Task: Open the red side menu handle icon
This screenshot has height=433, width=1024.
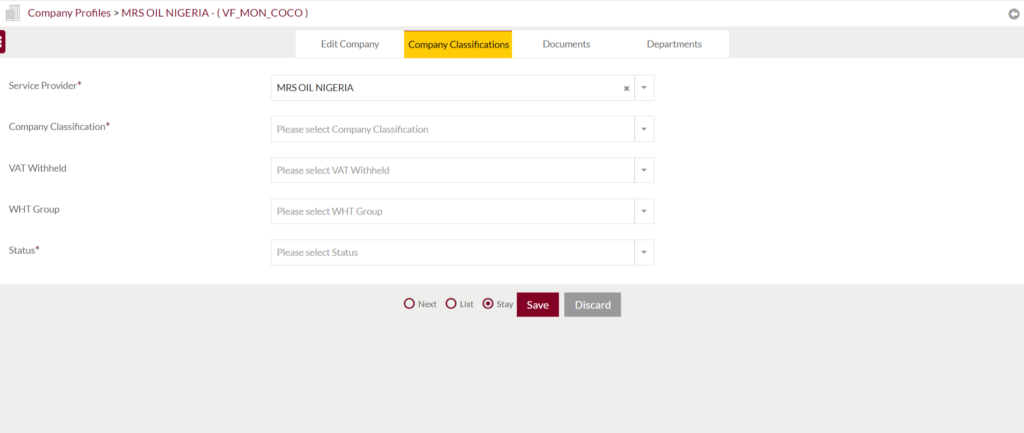Action: point(3,42)
